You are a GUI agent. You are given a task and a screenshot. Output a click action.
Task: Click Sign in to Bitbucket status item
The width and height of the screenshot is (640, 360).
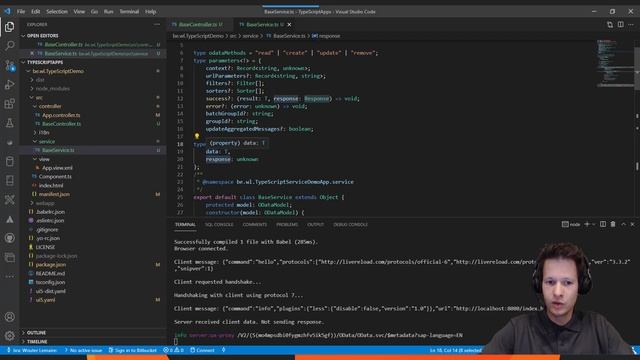coord(133,350)
